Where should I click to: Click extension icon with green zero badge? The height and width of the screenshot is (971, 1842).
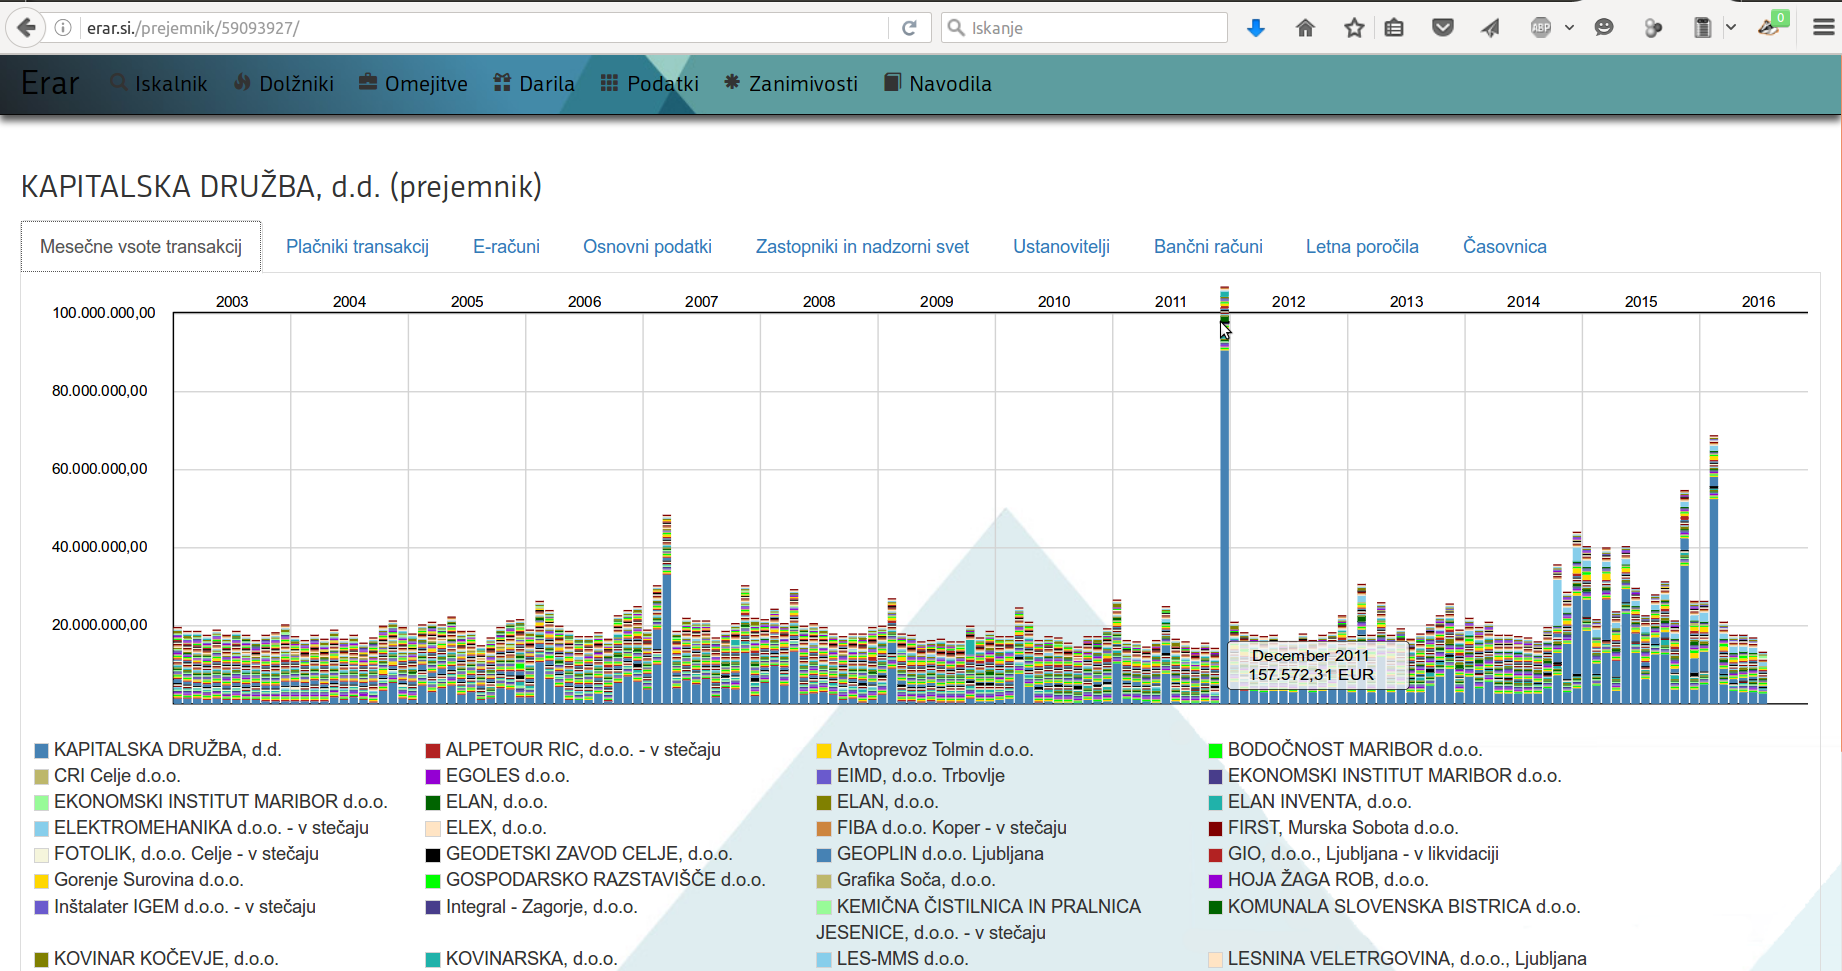[1772, 25]
